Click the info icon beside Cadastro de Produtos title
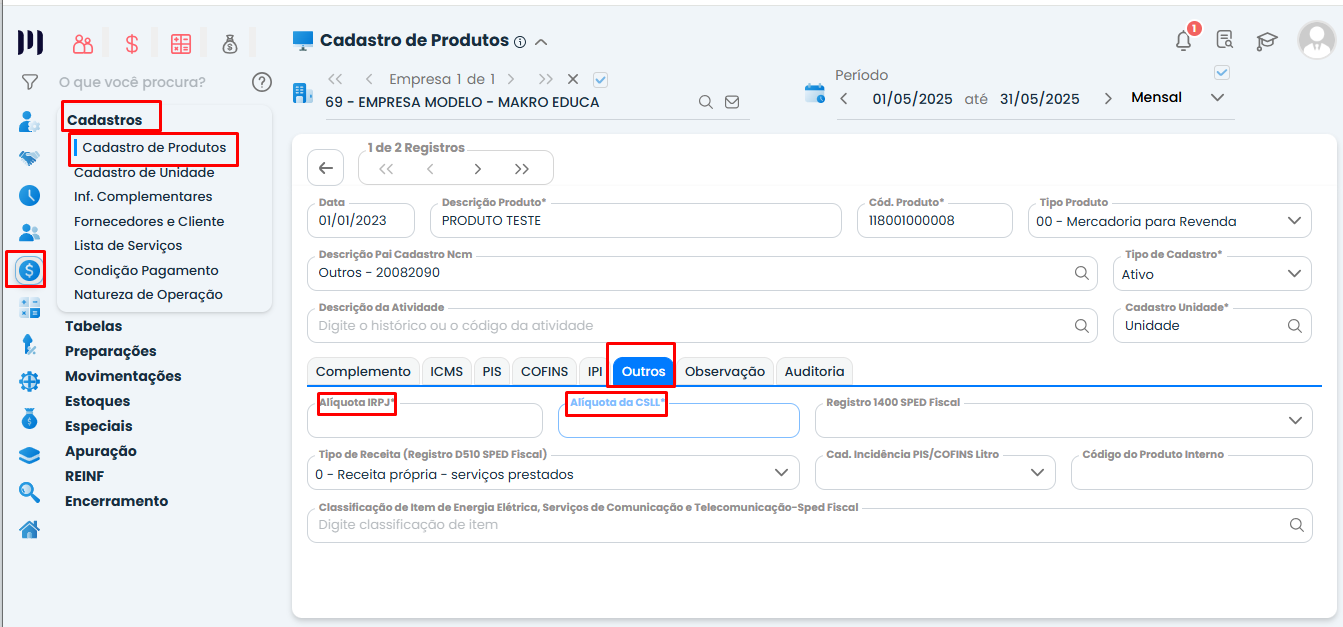1343x627 pixels. tap(520, 42)
